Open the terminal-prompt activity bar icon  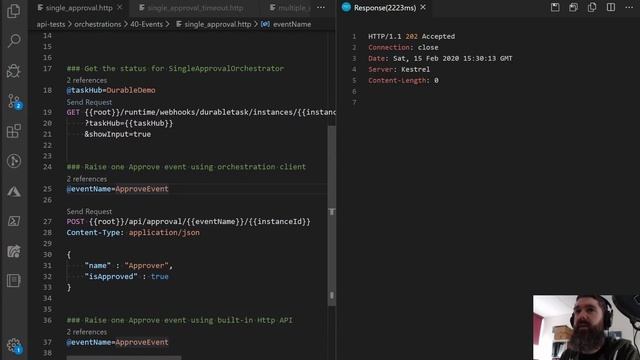point(13,221)
